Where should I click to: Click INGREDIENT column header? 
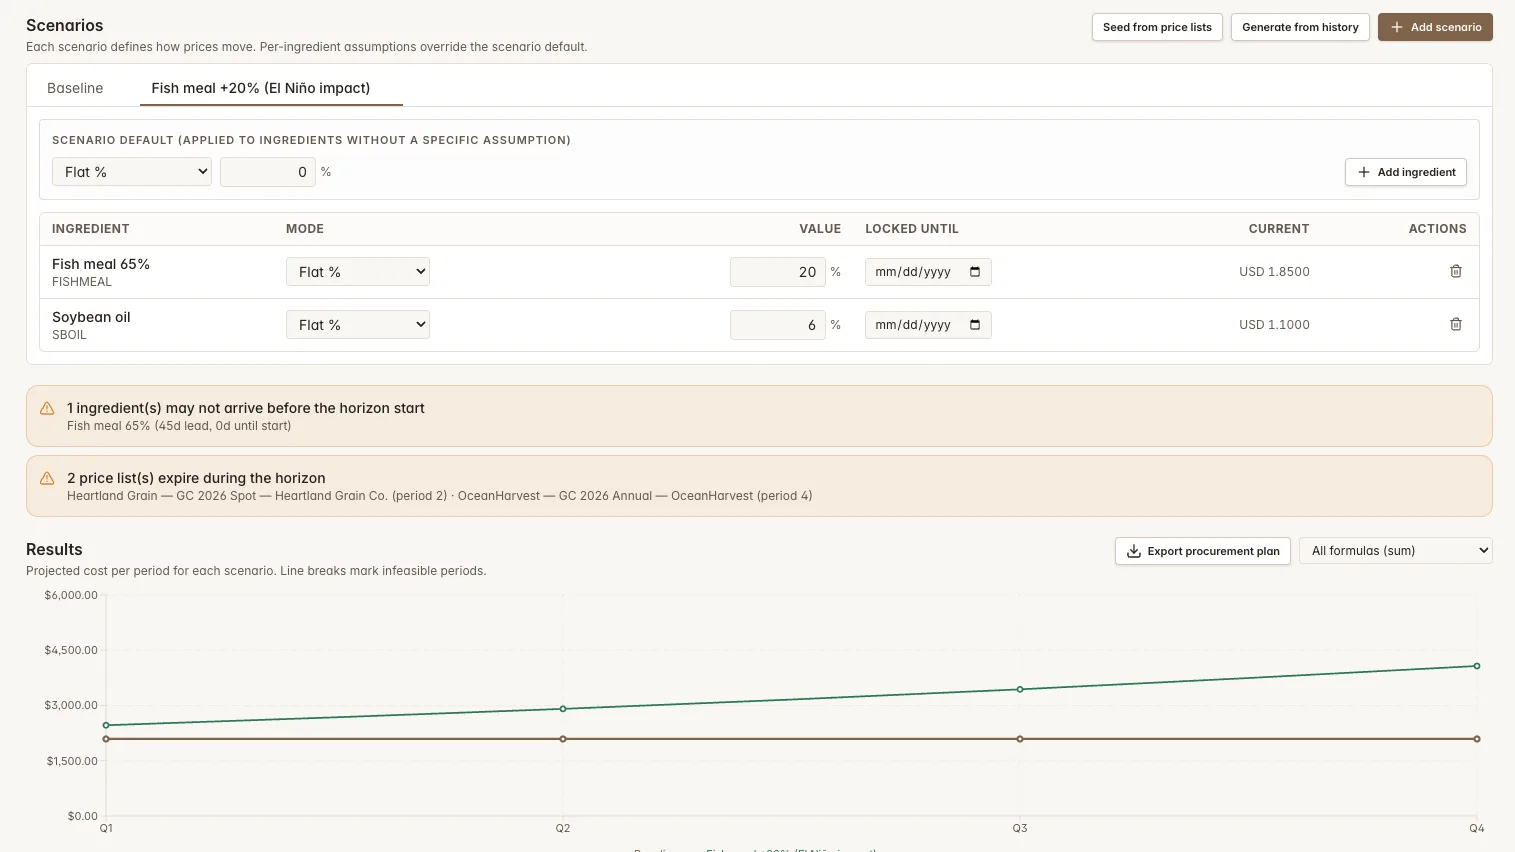click(x=91, y=229)
